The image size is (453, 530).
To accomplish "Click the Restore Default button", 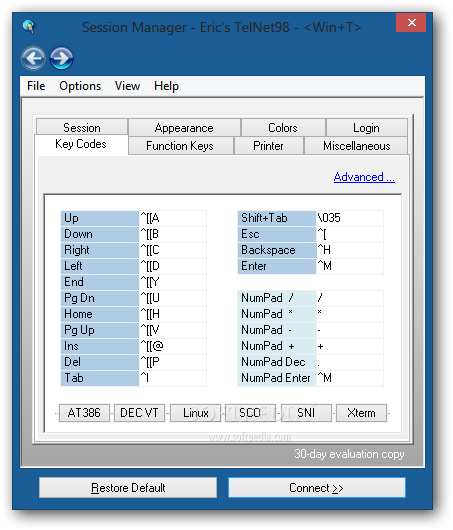I will (128, 487).
